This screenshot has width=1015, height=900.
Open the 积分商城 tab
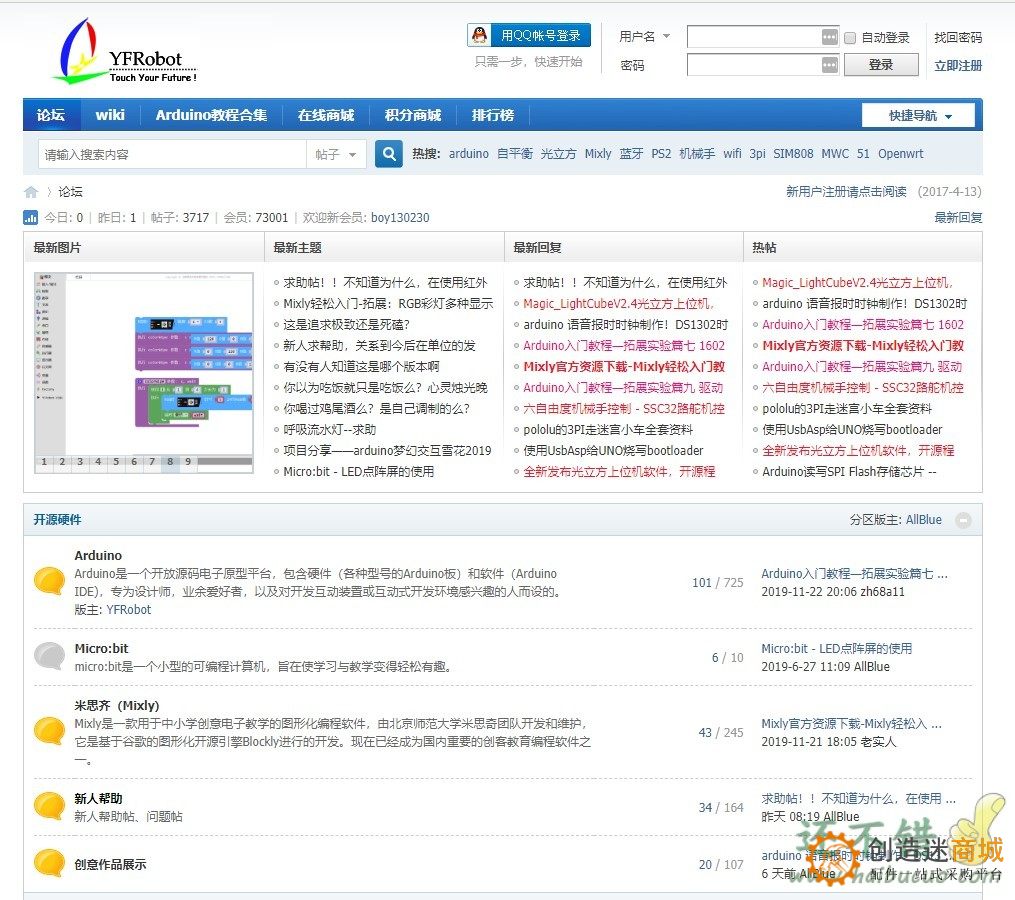(x=412, y=115)
